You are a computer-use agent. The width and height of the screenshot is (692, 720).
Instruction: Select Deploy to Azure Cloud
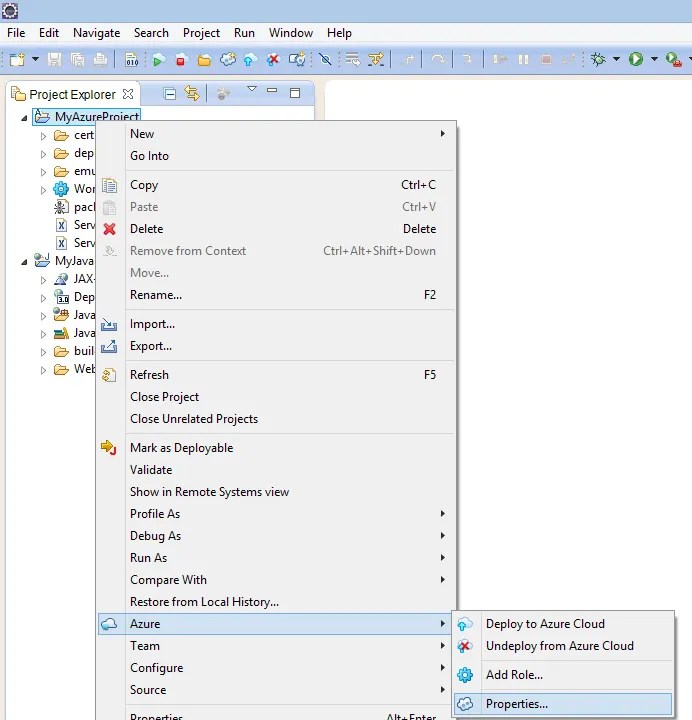[x=563, y=624]
